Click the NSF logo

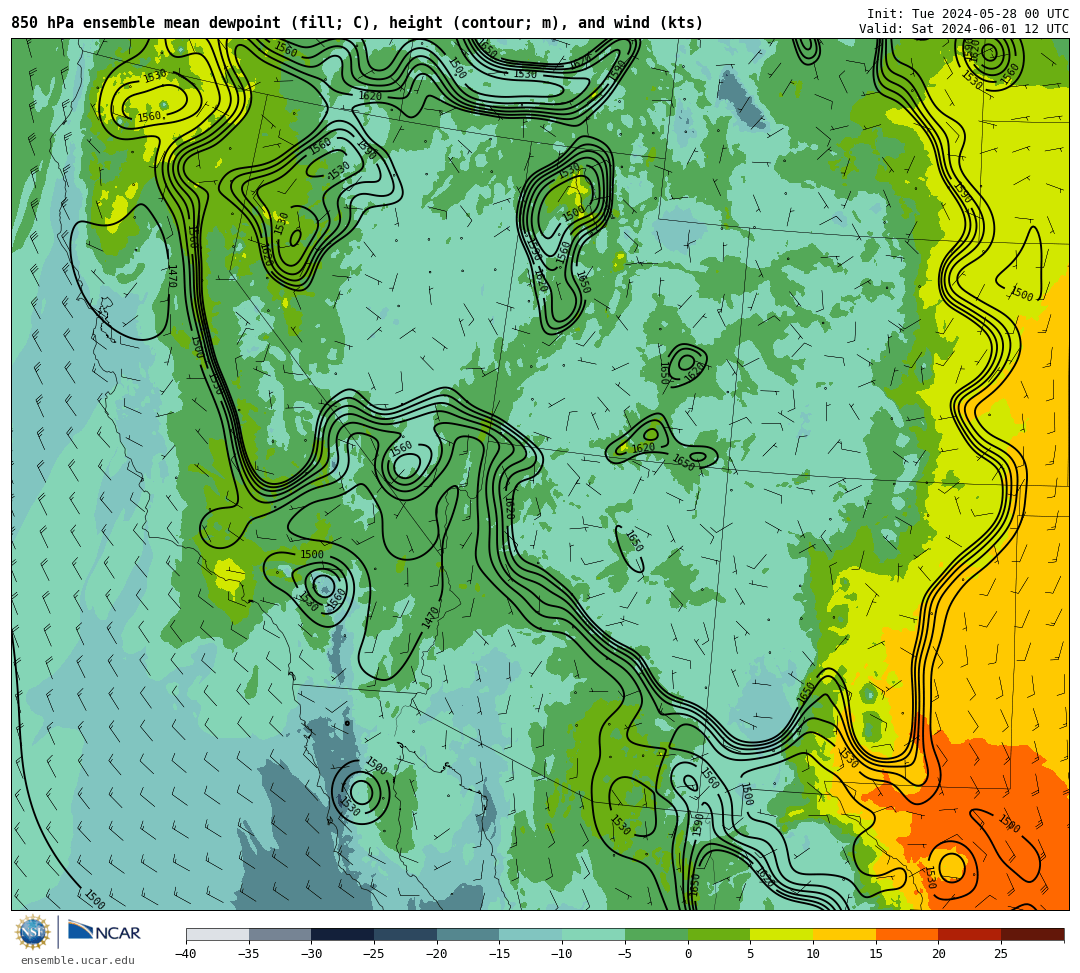(x=32, y=932)
